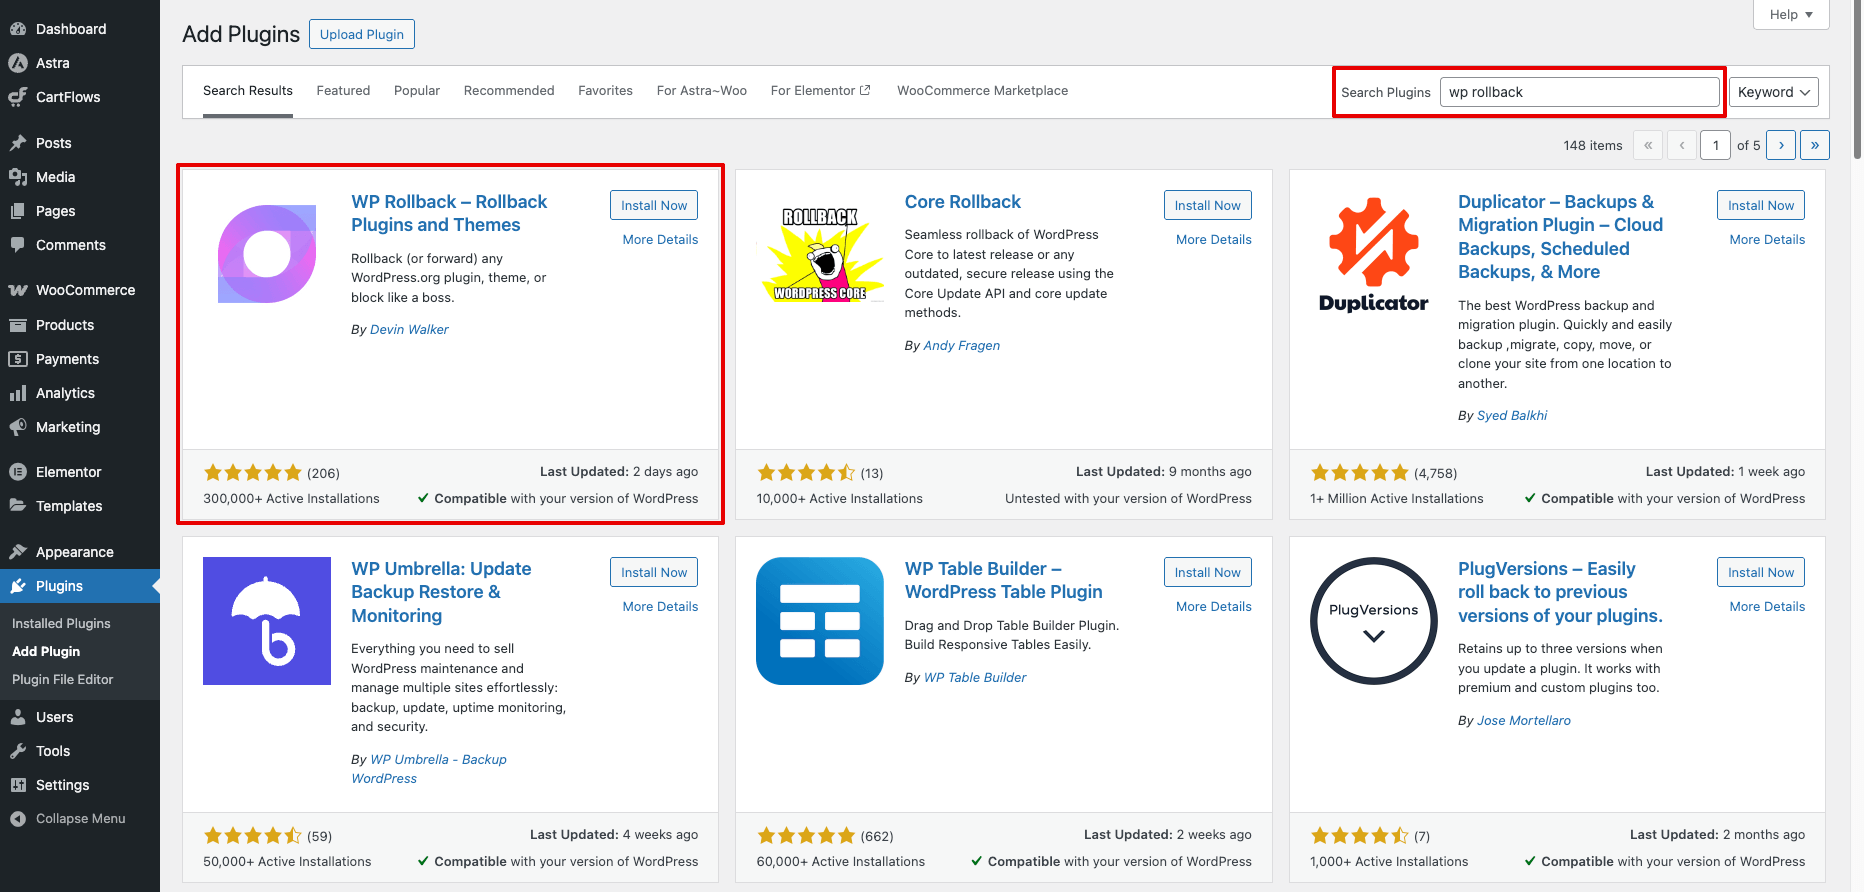Install the Duplicator plugin
The image size is (1864, 892).
pyautogui.click(x=1761, y=205)
